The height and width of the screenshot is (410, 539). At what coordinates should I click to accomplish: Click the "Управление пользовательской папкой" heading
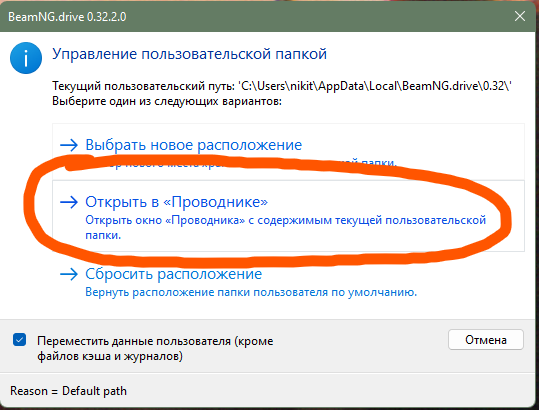[189, 54]
